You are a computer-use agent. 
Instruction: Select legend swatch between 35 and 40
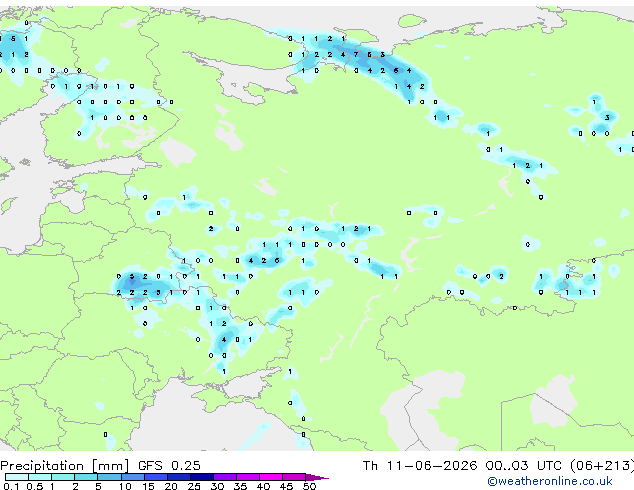point(247,477)
